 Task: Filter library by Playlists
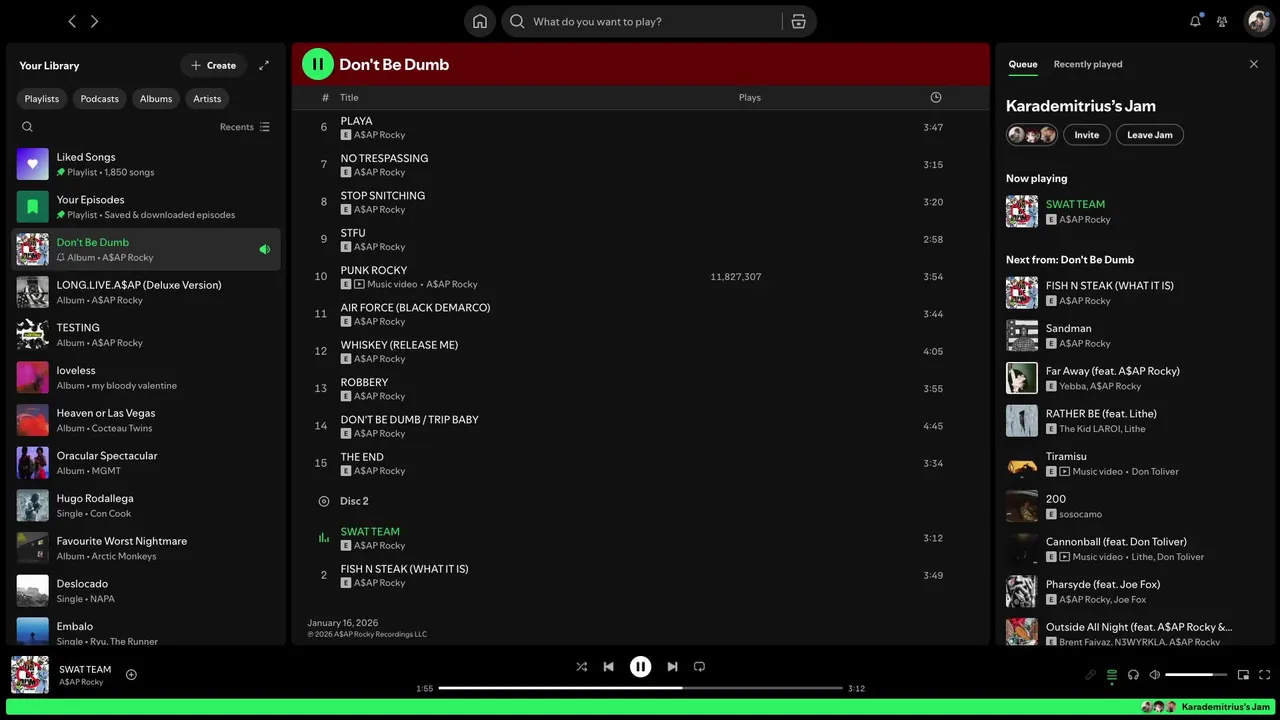pyautogui.click(x=42, y=98)
